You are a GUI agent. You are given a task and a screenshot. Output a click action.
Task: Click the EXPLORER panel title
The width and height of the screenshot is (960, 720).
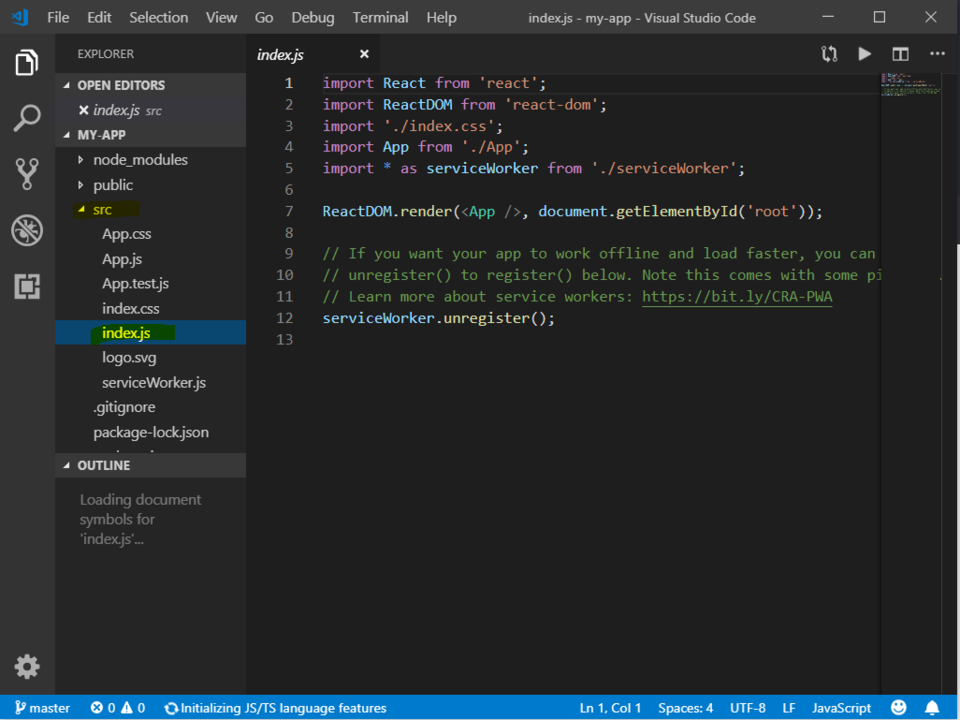click(x=105, y=54)
